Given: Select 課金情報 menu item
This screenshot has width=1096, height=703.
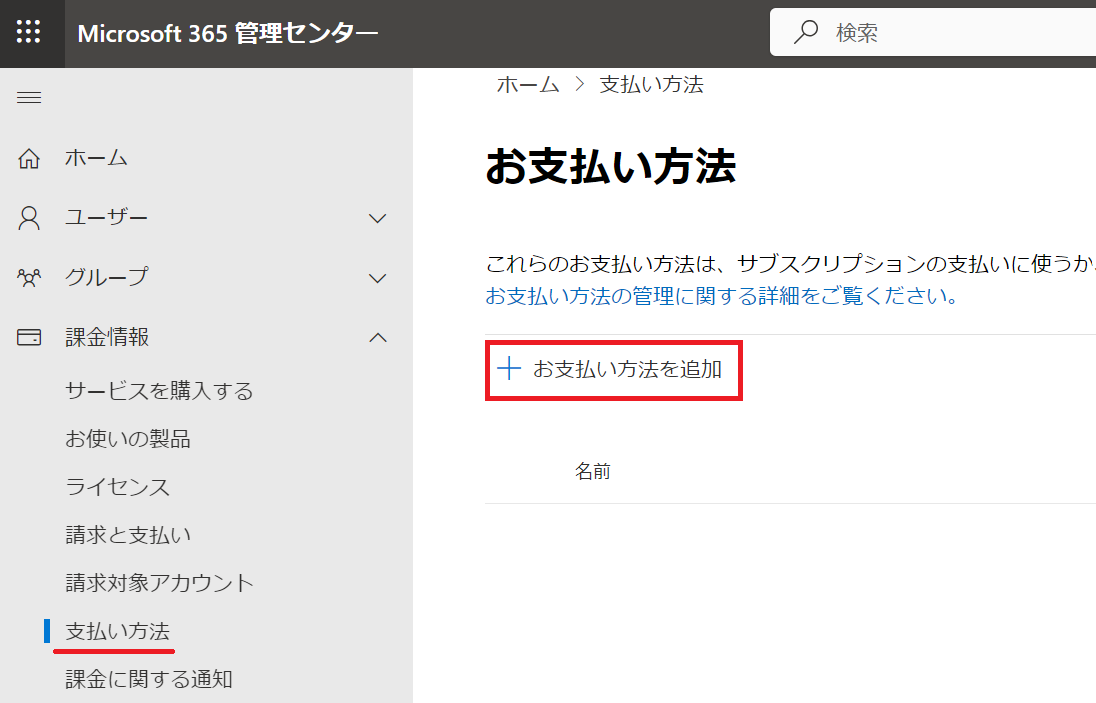Looking at the screenshot, I should pos(107,337).
